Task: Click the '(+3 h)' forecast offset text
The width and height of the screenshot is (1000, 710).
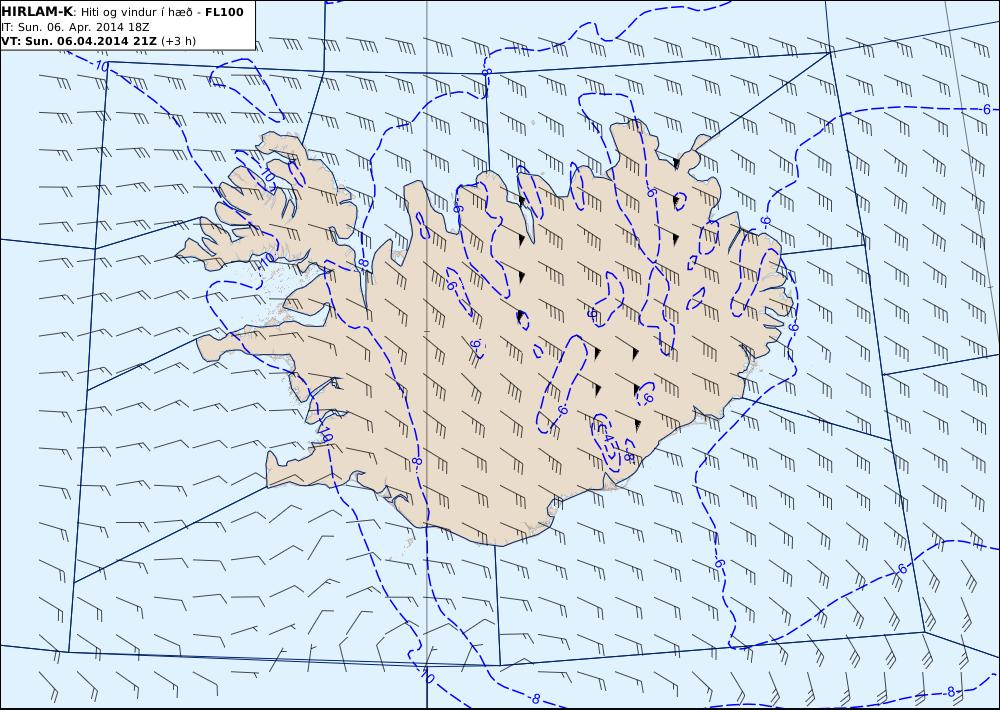Action: tap(179, 41)
